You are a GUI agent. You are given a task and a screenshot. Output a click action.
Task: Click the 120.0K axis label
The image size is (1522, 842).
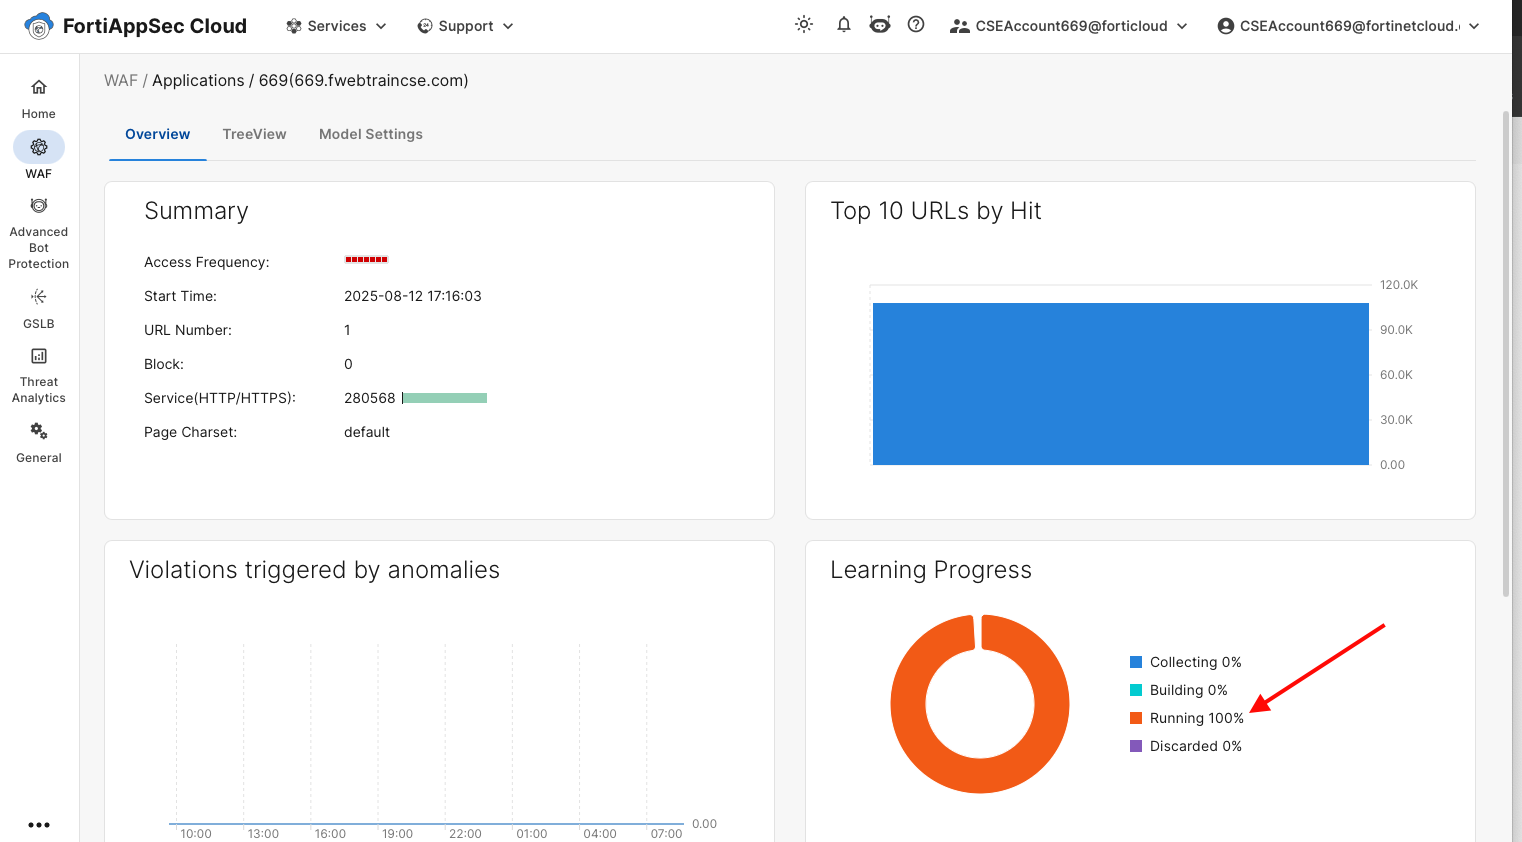1399,285
